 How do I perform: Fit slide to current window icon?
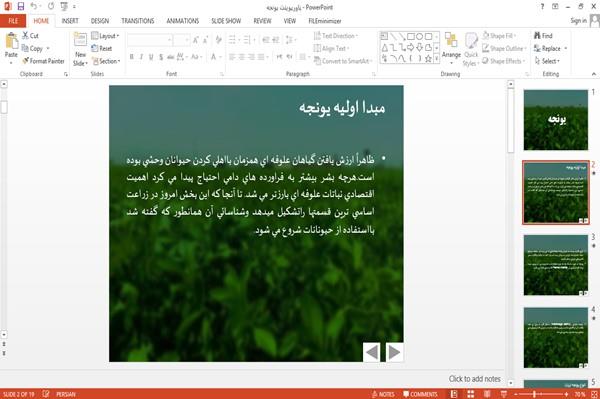pos(594,394)
